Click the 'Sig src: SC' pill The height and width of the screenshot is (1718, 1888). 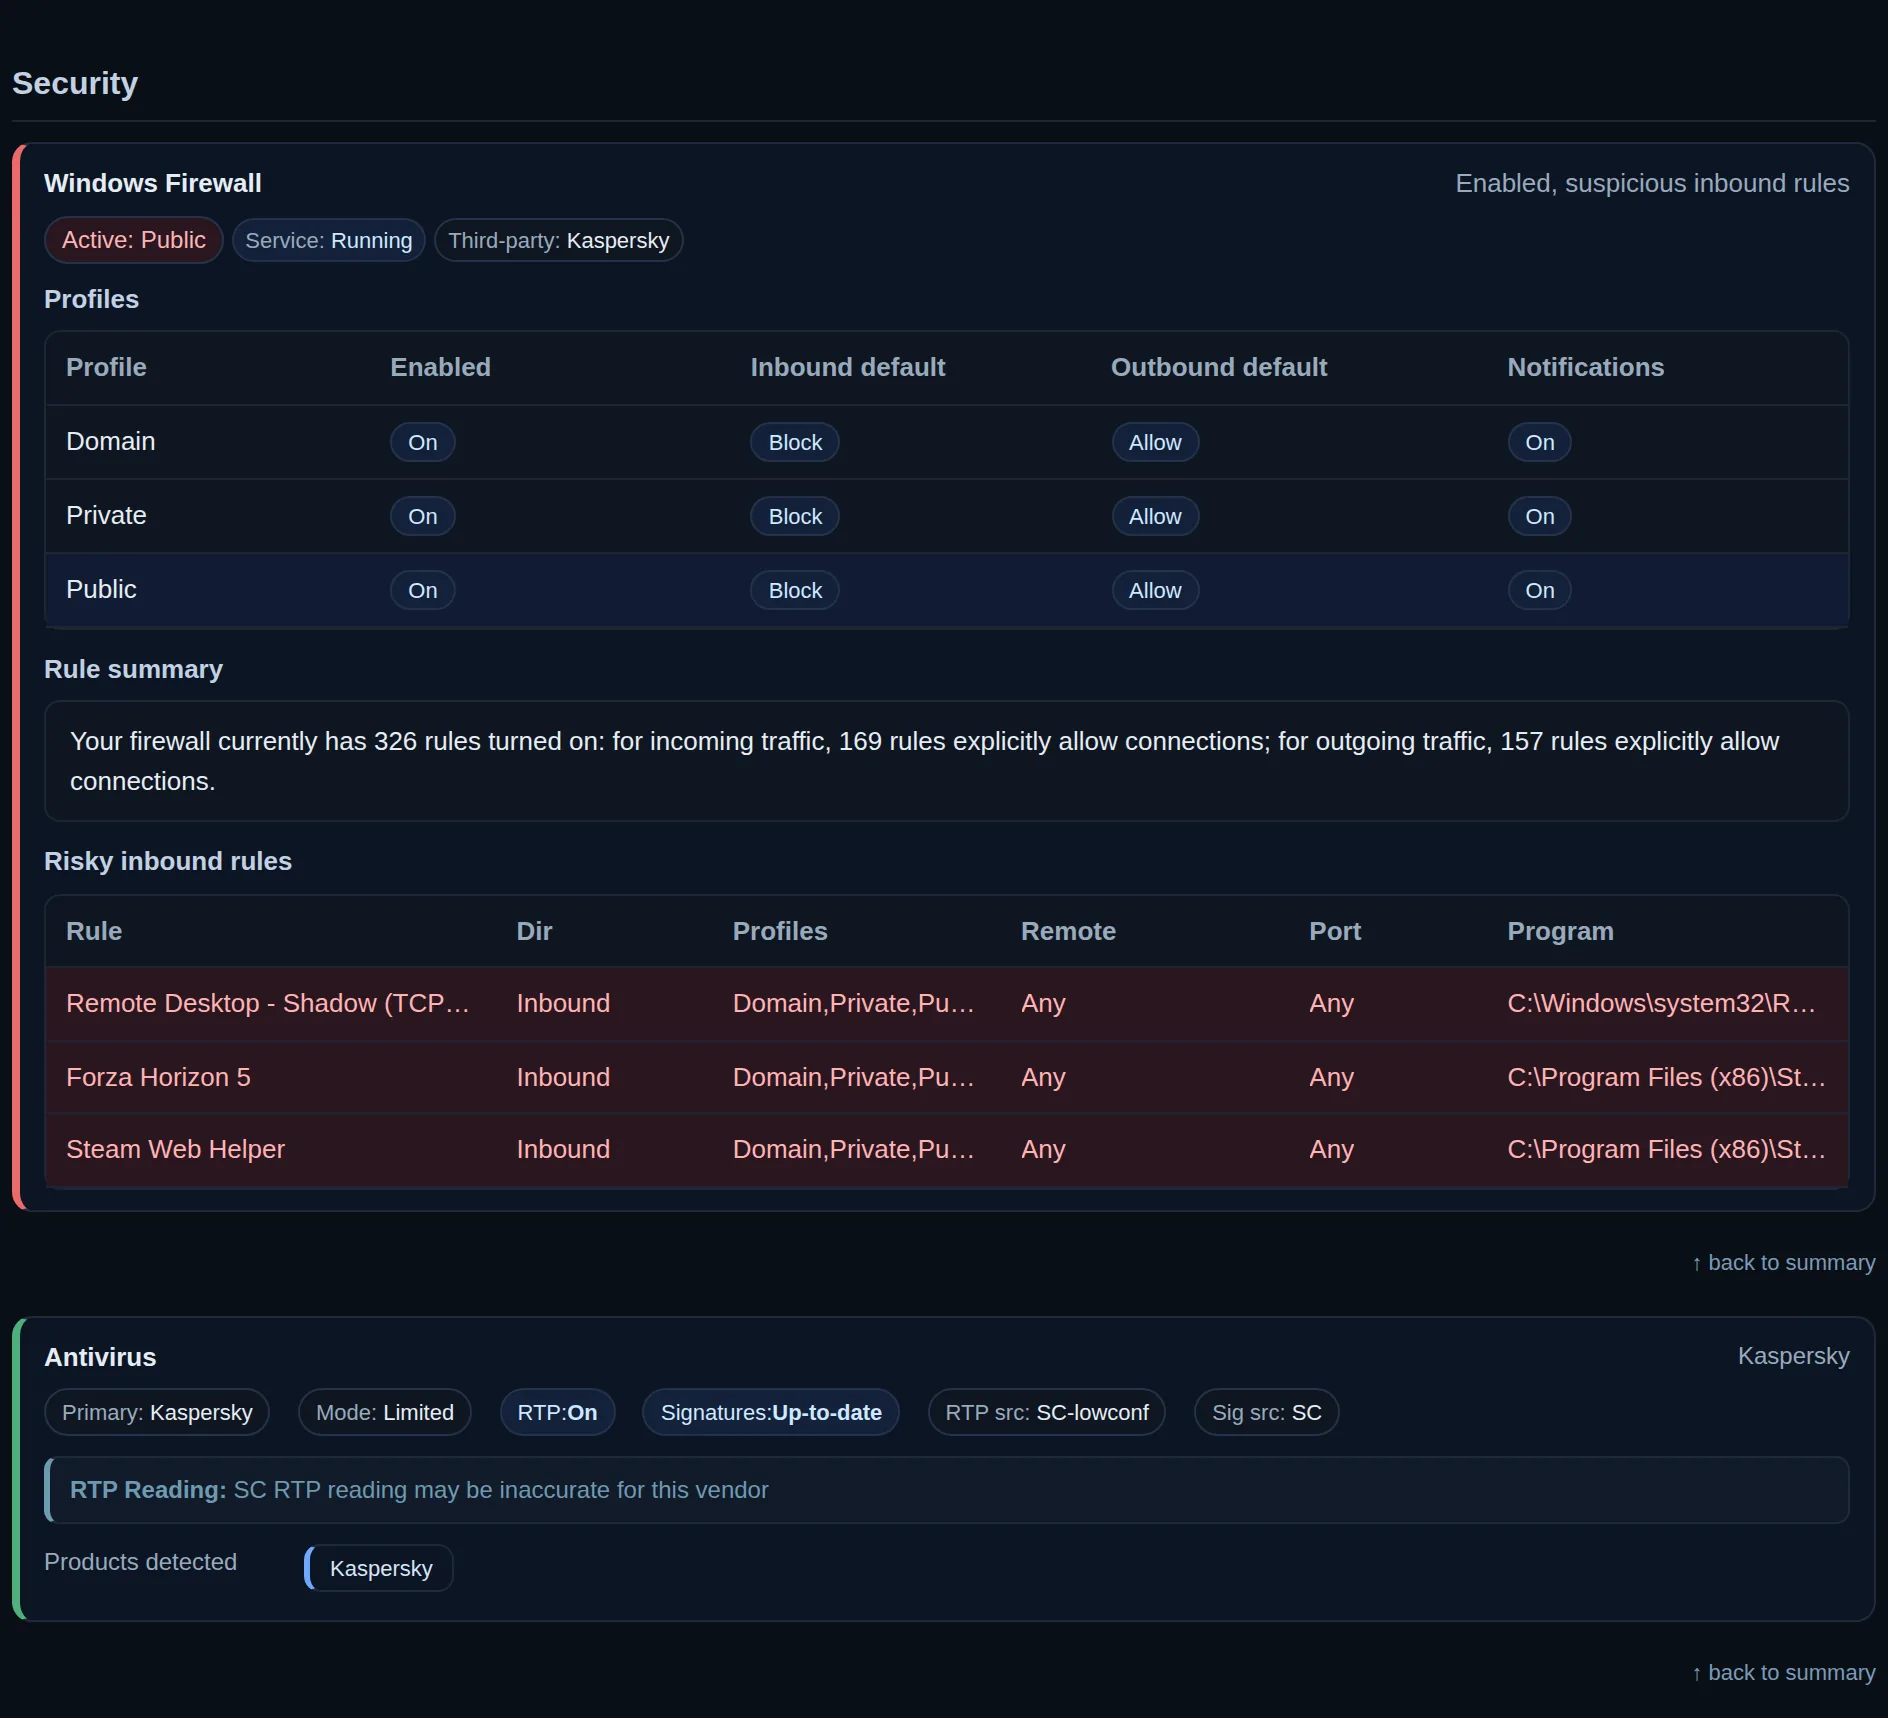1267,1412
